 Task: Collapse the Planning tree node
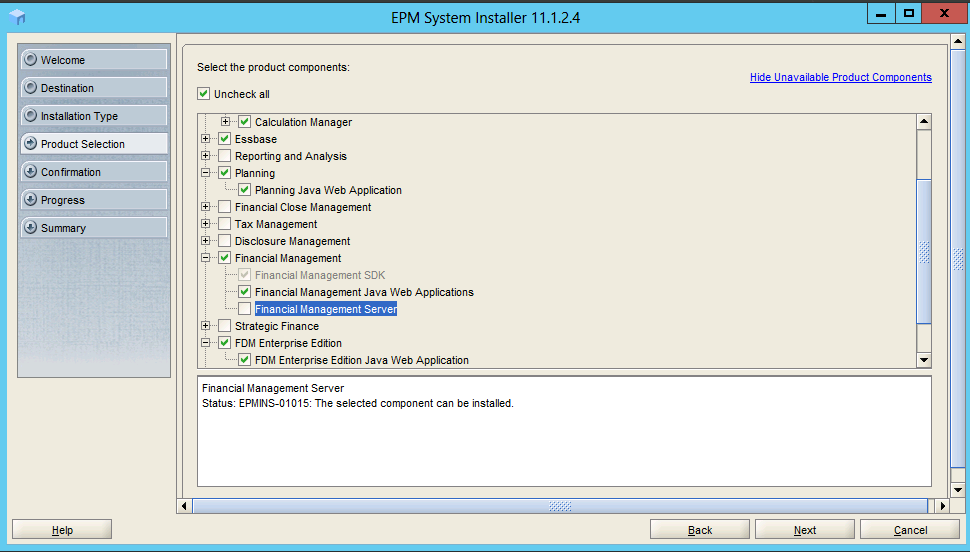click(205, 173)
